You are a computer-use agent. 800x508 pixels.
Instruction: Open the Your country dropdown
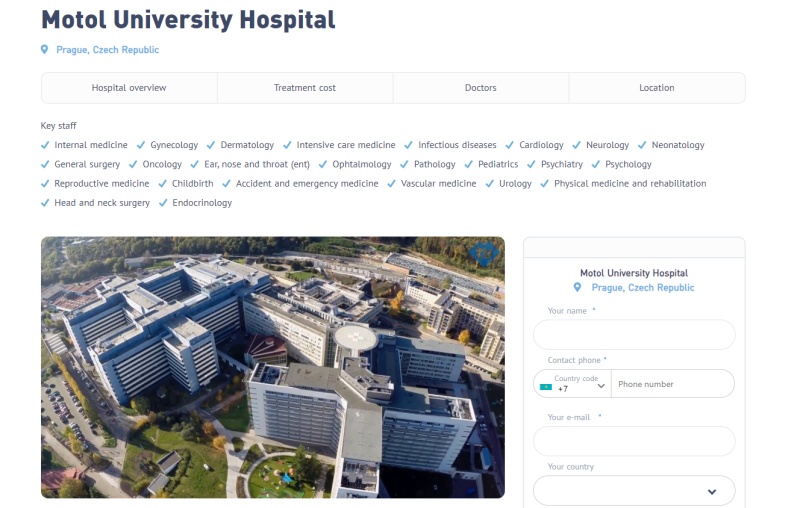pyautogui.click(x=634, y=491)
